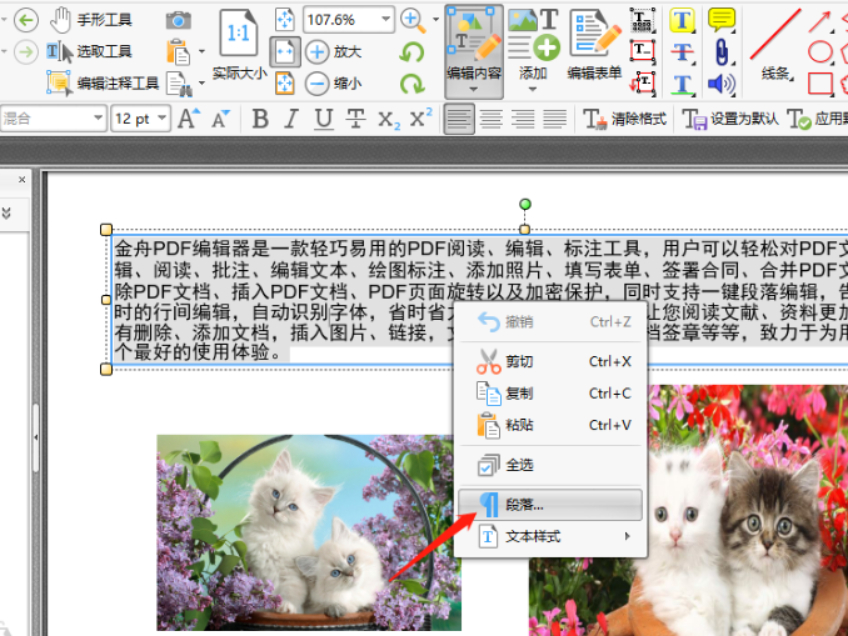This screenshot has width=848, height=636.
Task: Open the 添加 add content tool
Action: (x=533, y=49)
